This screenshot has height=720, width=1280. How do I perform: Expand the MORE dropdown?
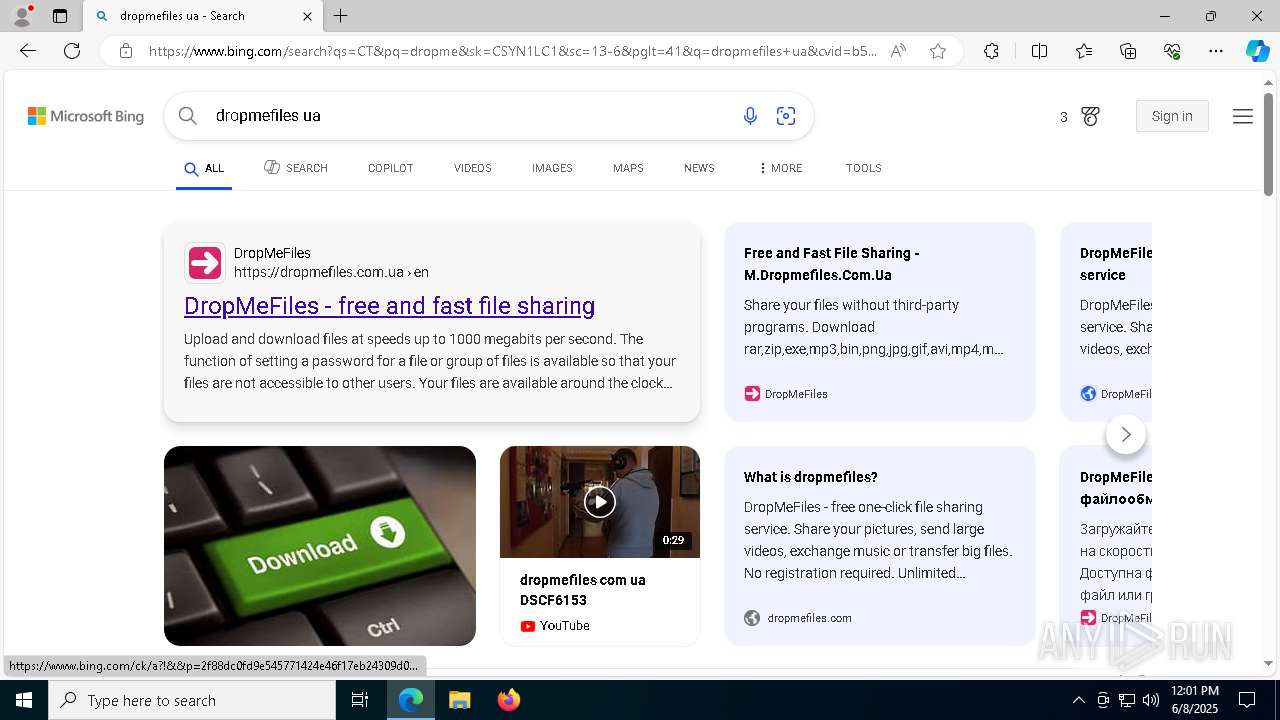coord(781,168)
